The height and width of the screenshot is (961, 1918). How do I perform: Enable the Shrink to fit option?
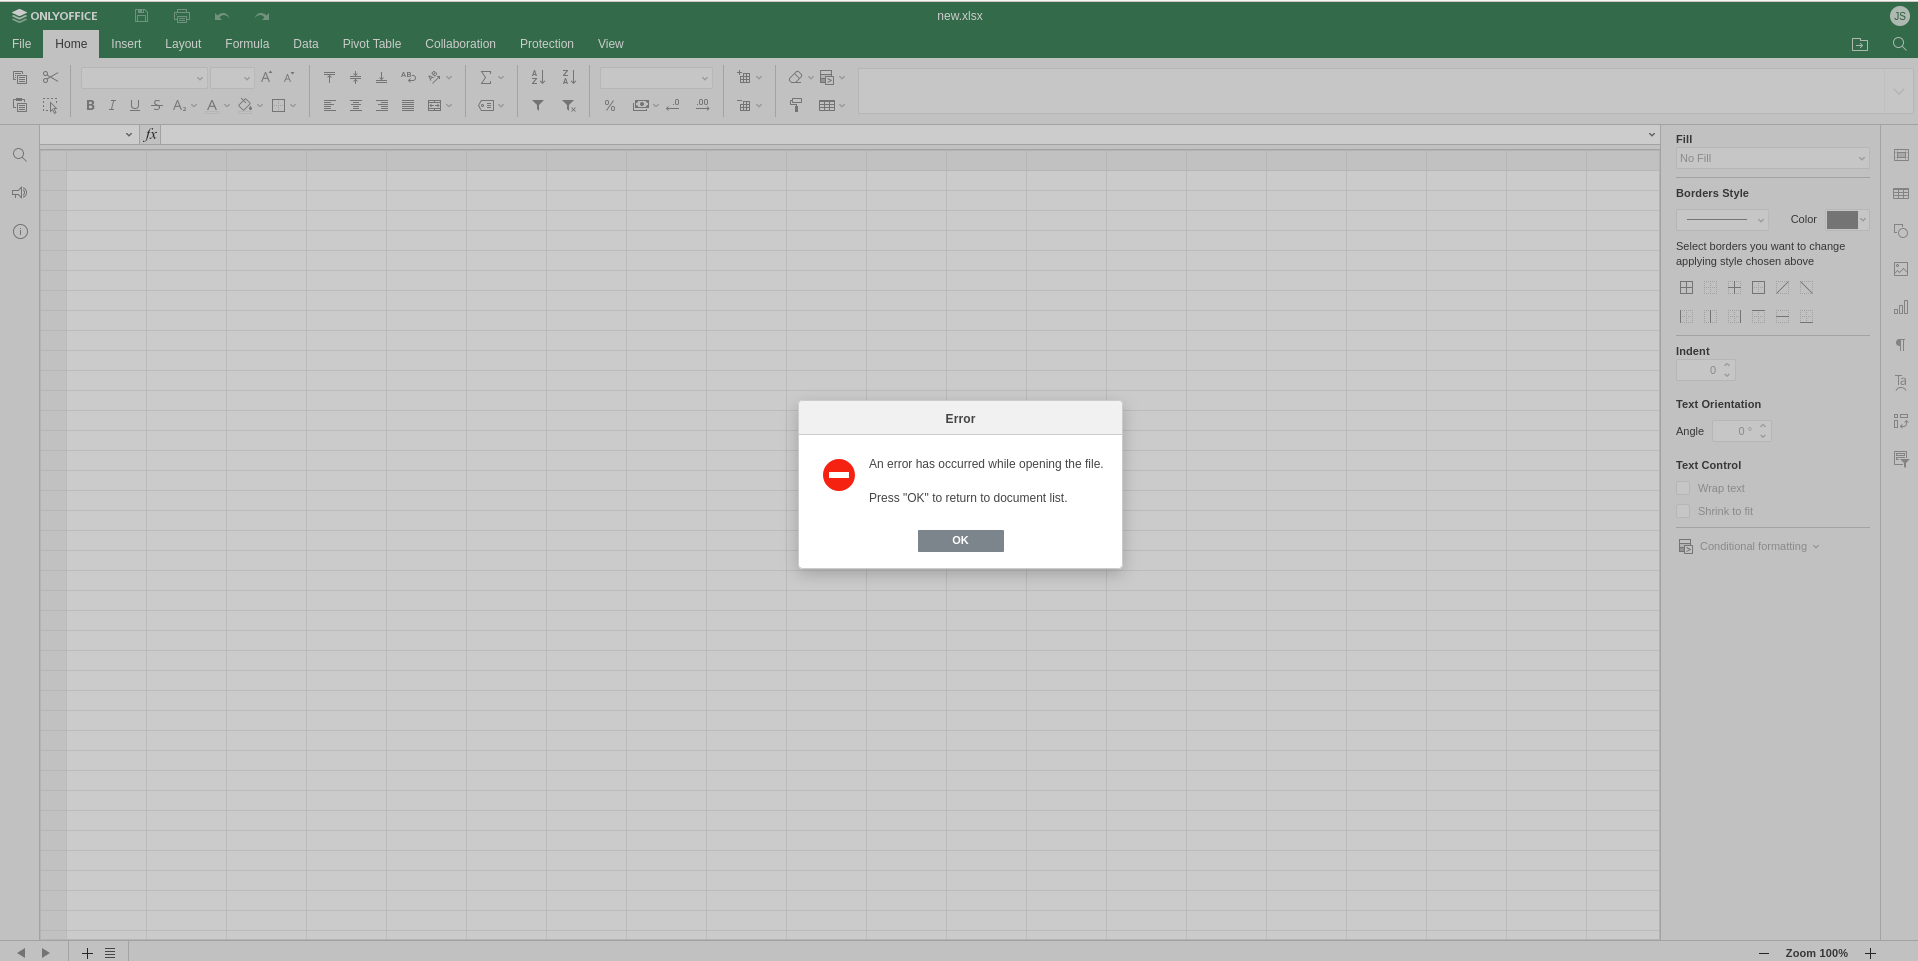[x=1683, y=511]
